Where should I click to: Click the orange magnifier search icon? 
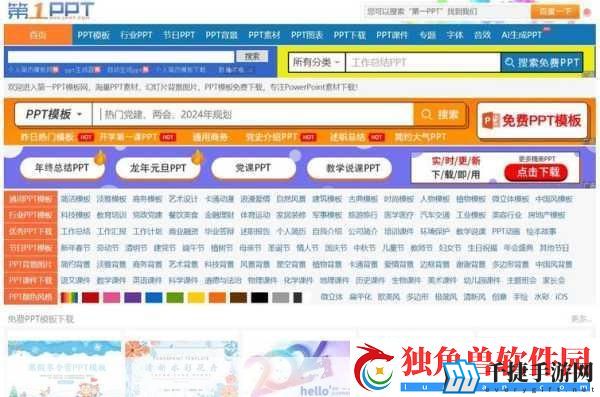(426, 114)
